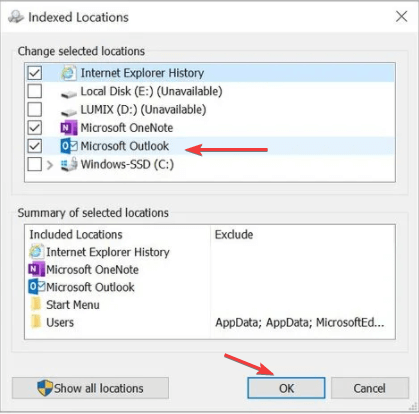Click the Windows-SSD (C:) drive icon
Viewport: 419px width, 414px height.
[x=69, y=165]
